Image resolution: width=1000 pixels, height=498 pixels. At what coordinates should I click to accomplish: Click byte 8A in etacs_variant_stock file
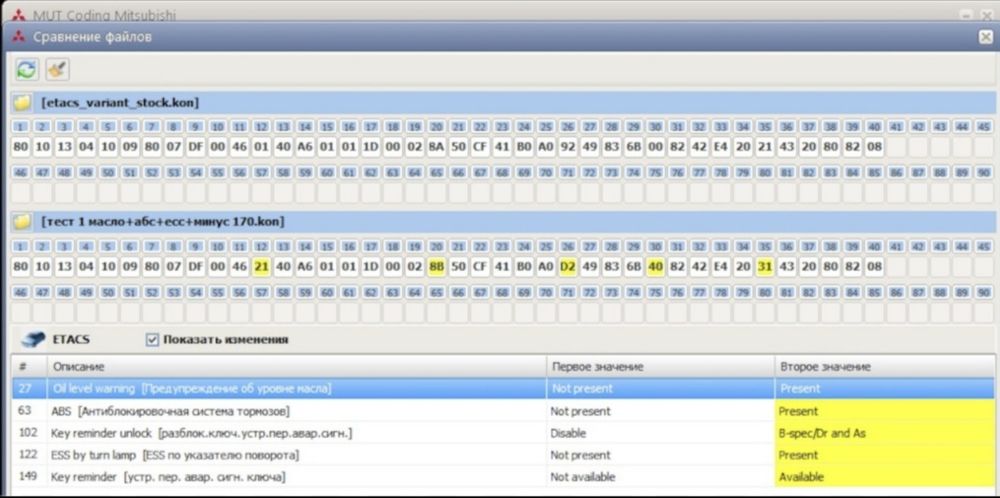coord(436,147)
